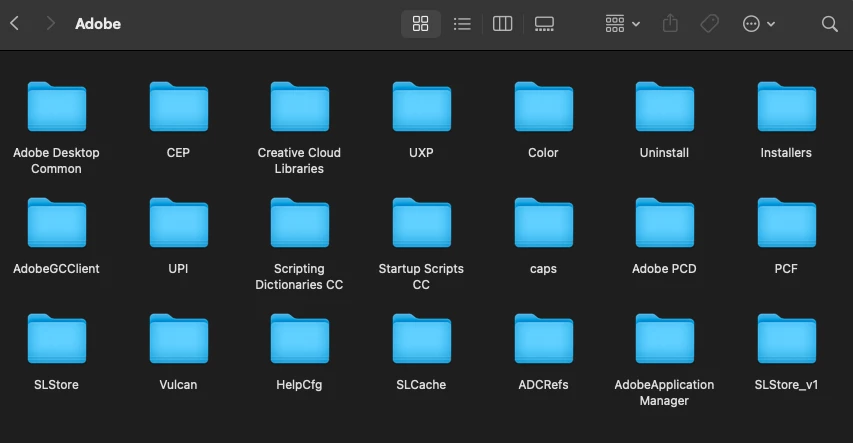Go forward using the right chevron

click(51, 23)
